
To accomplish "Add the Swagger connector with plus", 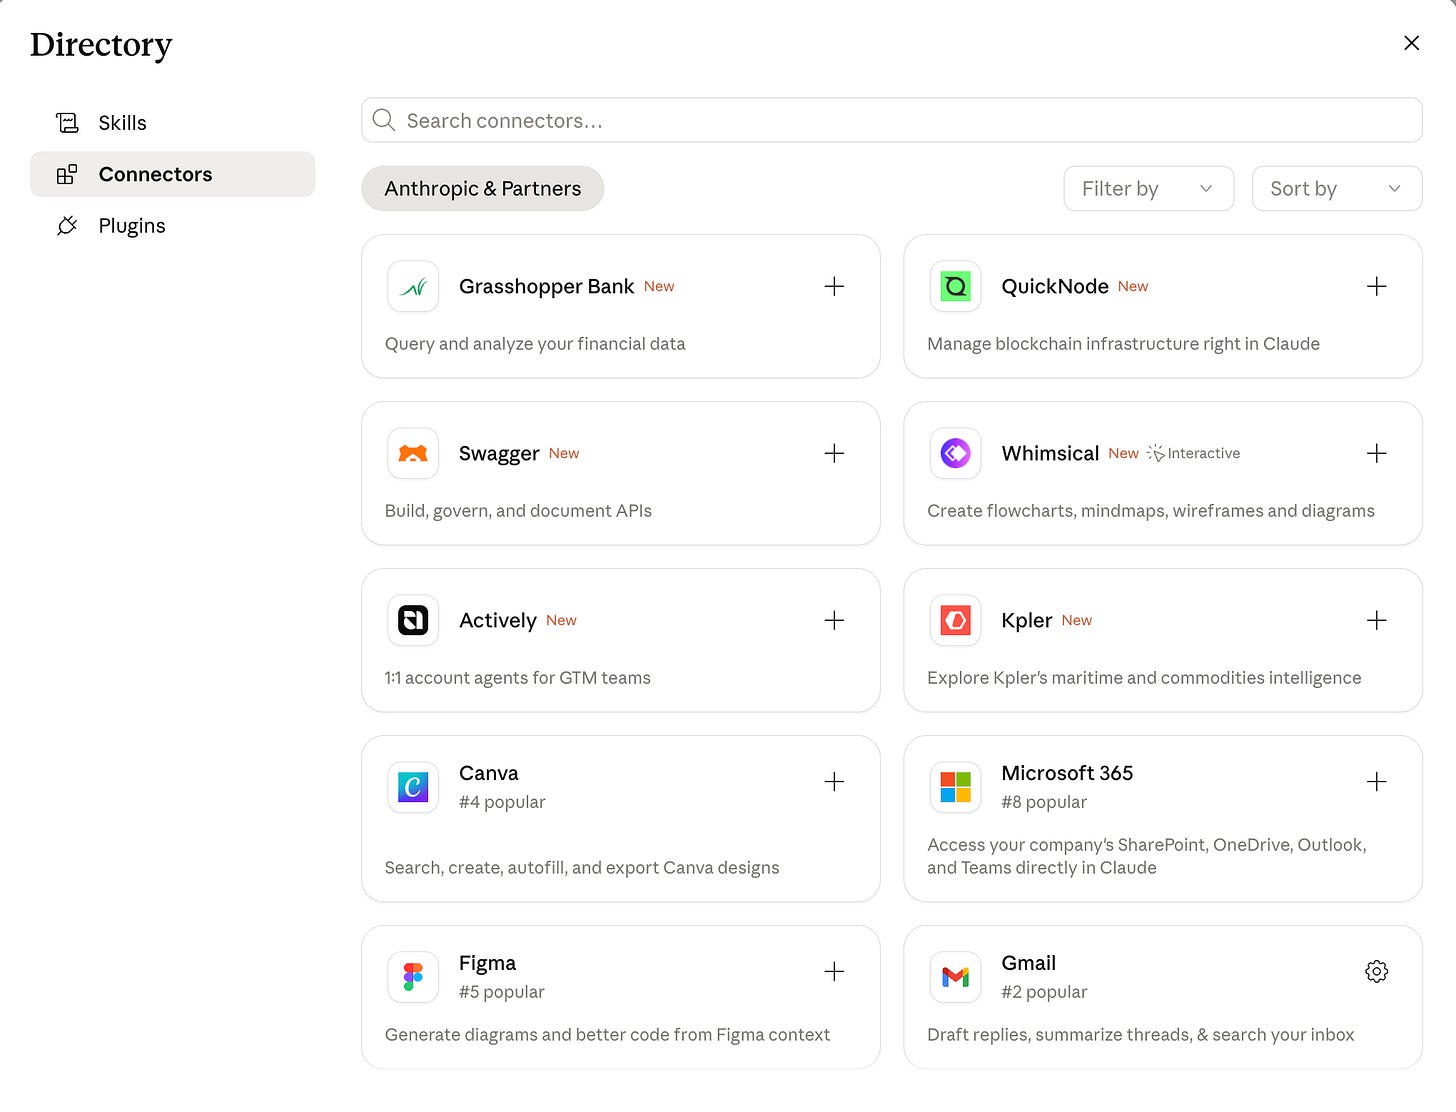I will tap(834, 454).
